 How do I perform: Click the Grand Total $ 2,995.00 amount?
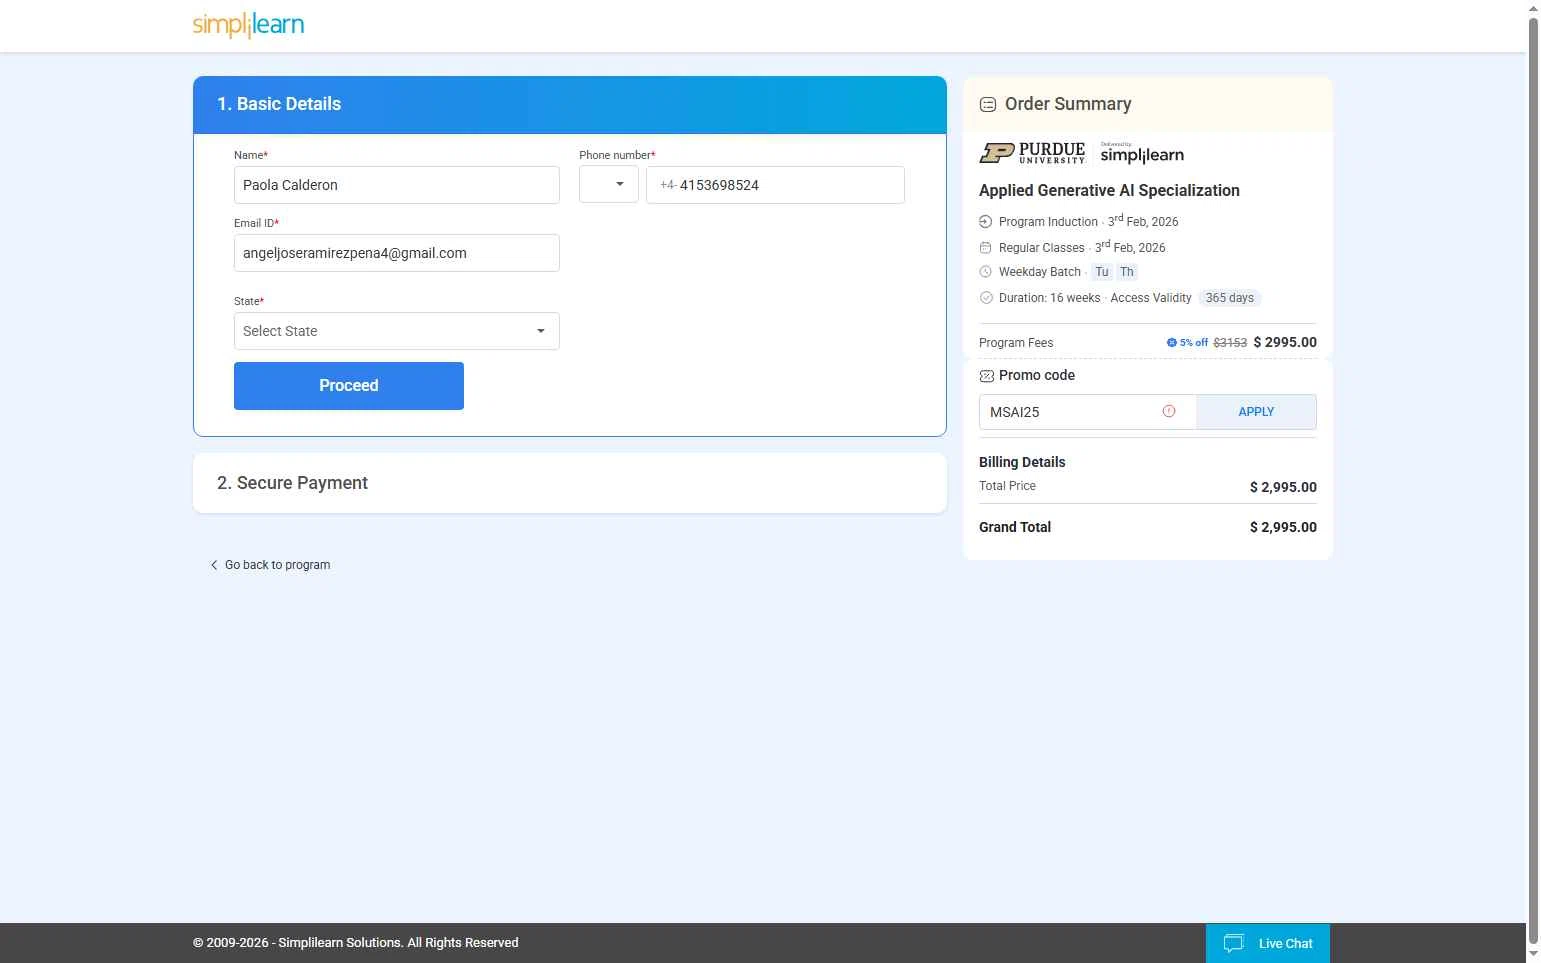tap(1283, 527)
